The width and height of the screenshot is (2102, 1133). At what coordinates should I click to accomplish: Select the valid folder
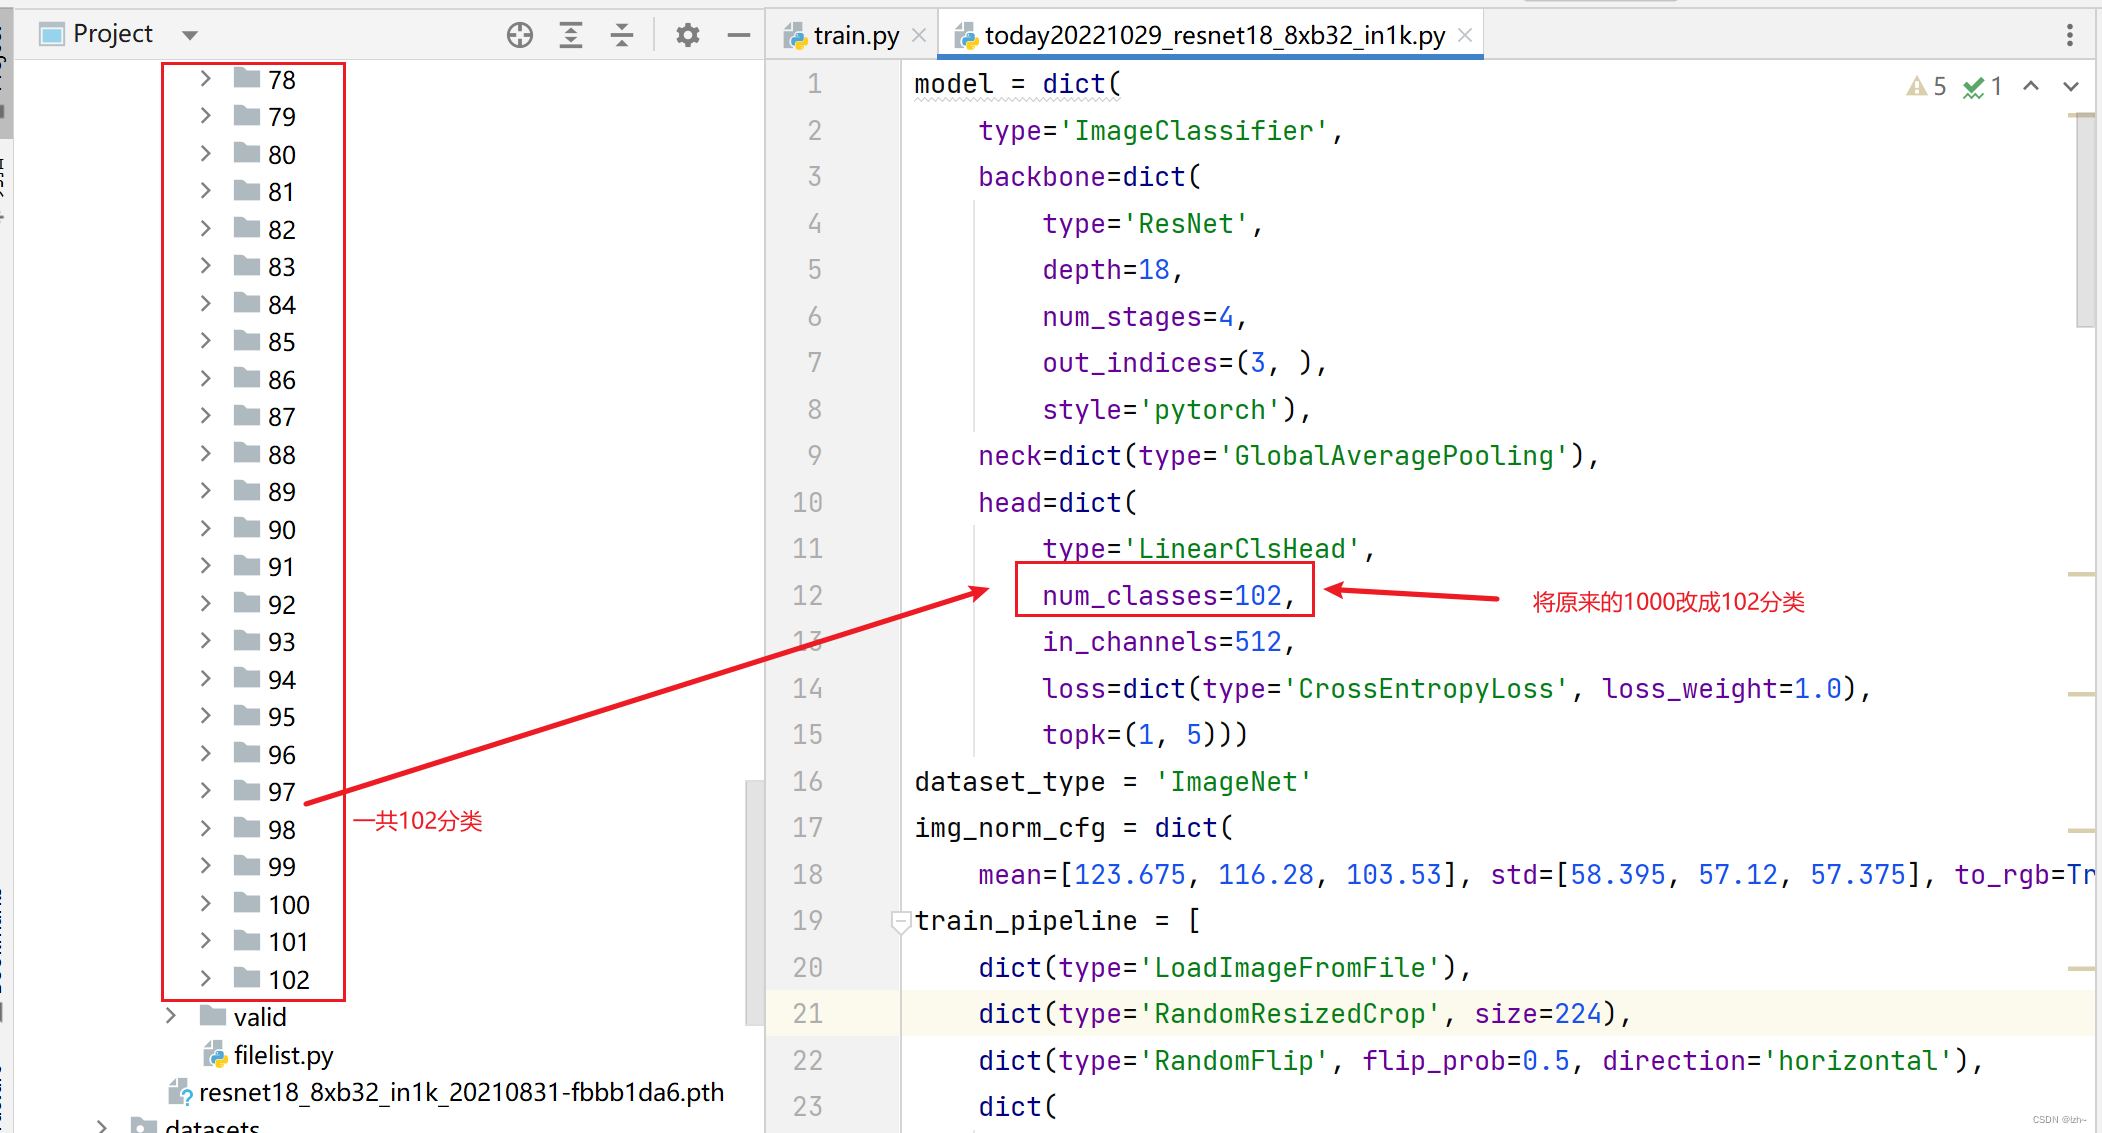[x=260, y=1017]
